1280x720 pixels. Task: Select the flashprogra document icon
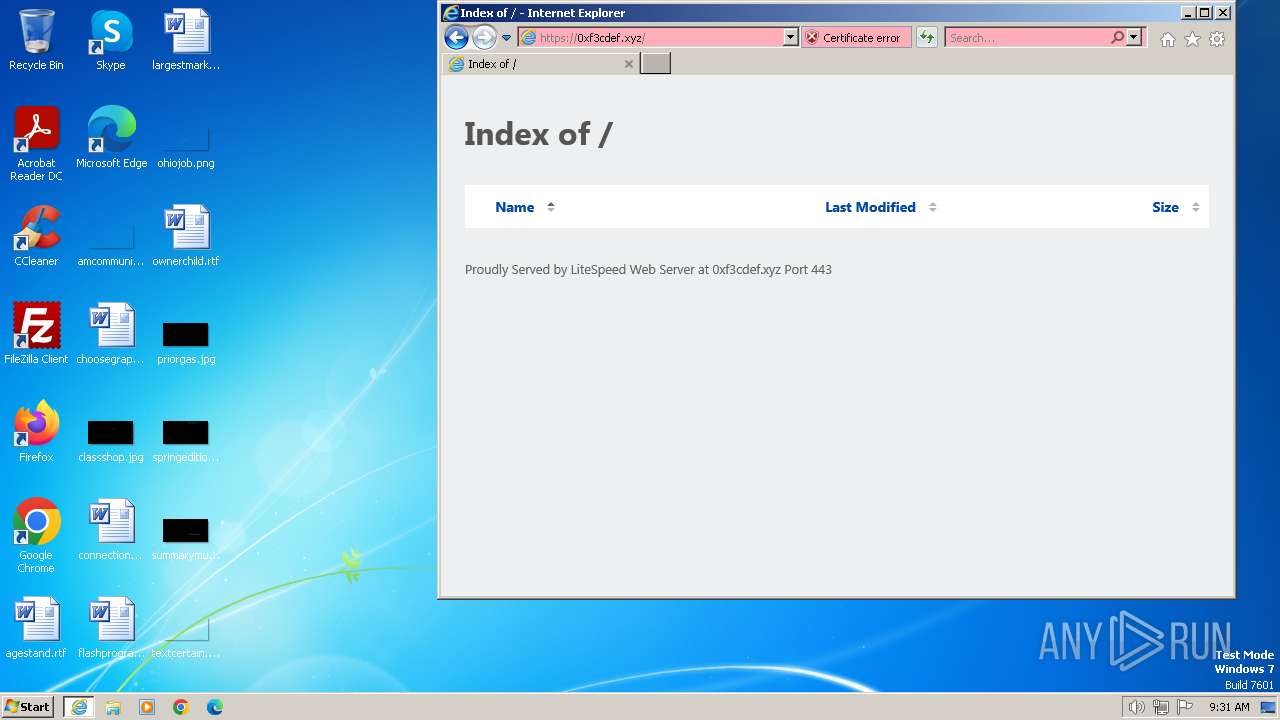[111, 629]
